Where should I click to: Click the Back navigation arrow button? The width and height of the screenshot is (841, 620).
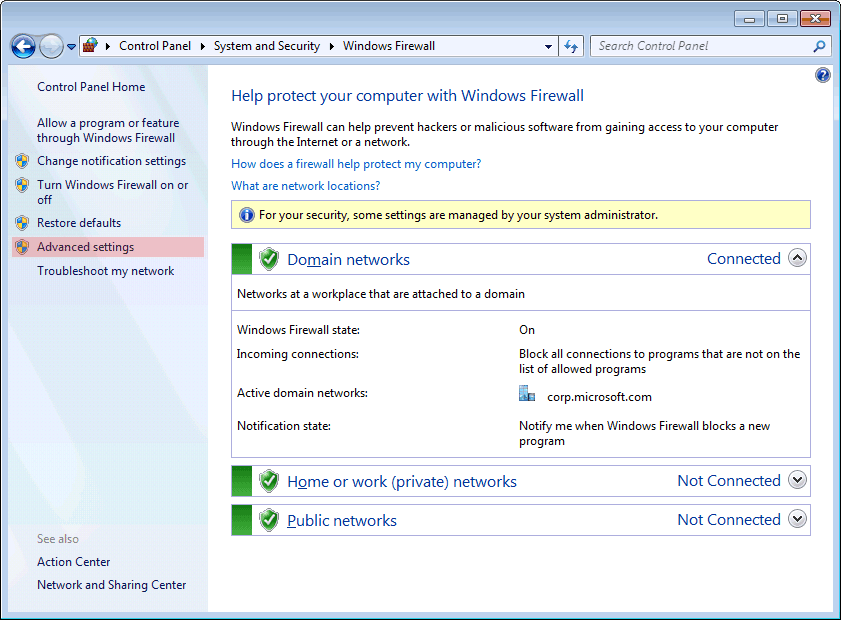[23, 46]
